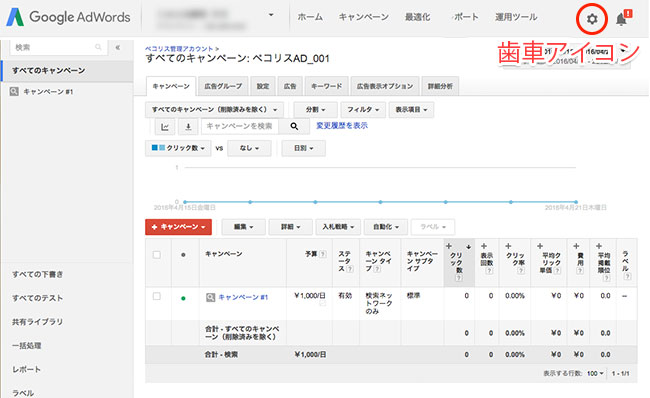This screenshot has width=650, height=398.
Task: Click the sort arrow in クリック数 header
Action: click(468, 247)
